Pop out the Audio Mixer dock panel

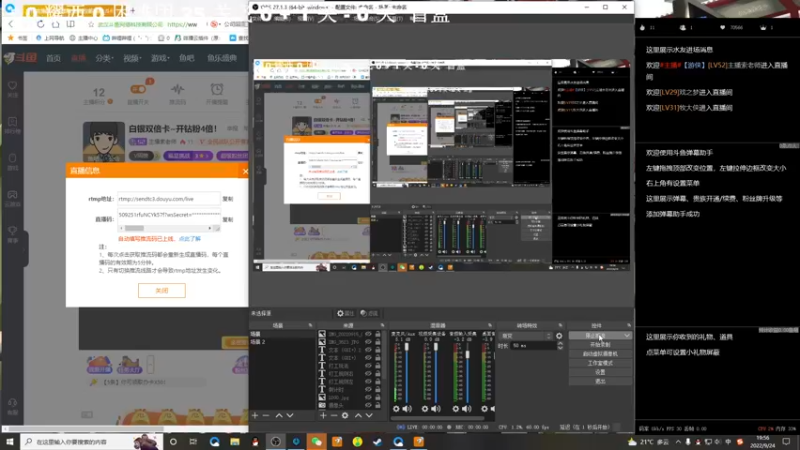click(x=490, y=325)
